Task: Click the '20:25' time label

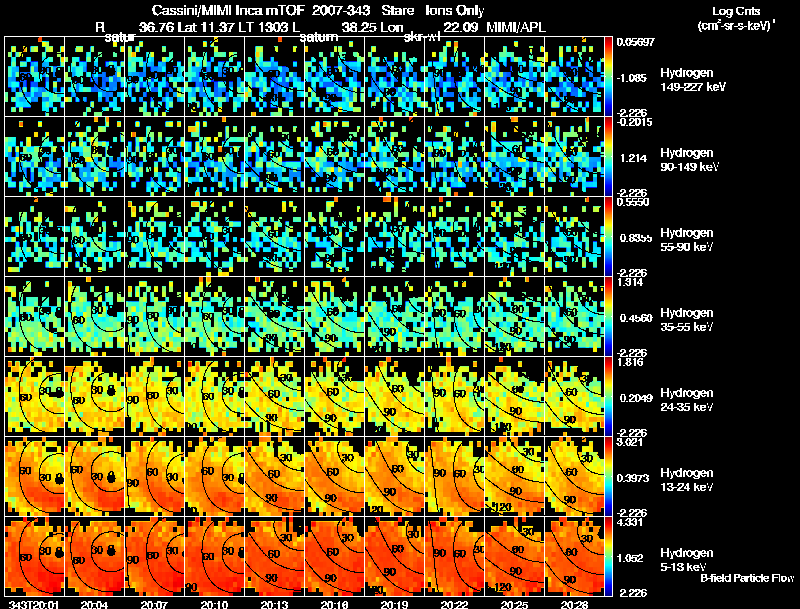Action: point(514,604)
